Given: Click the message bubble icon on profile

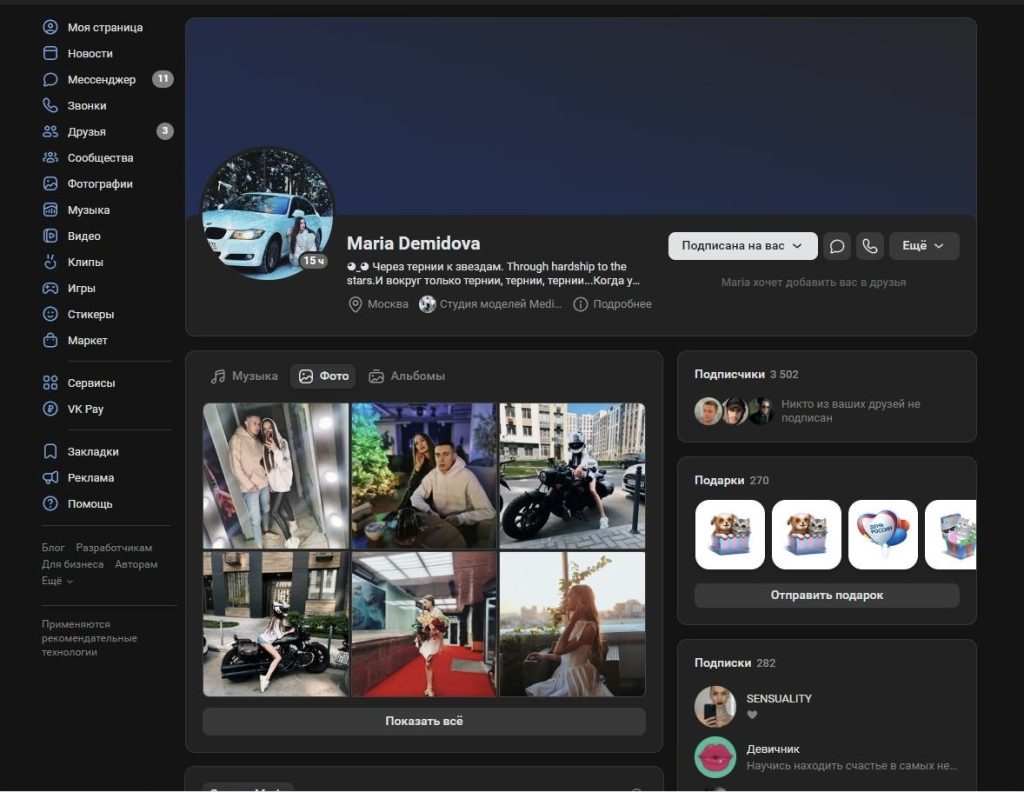Looking at the screenshot, I should 837,246.
